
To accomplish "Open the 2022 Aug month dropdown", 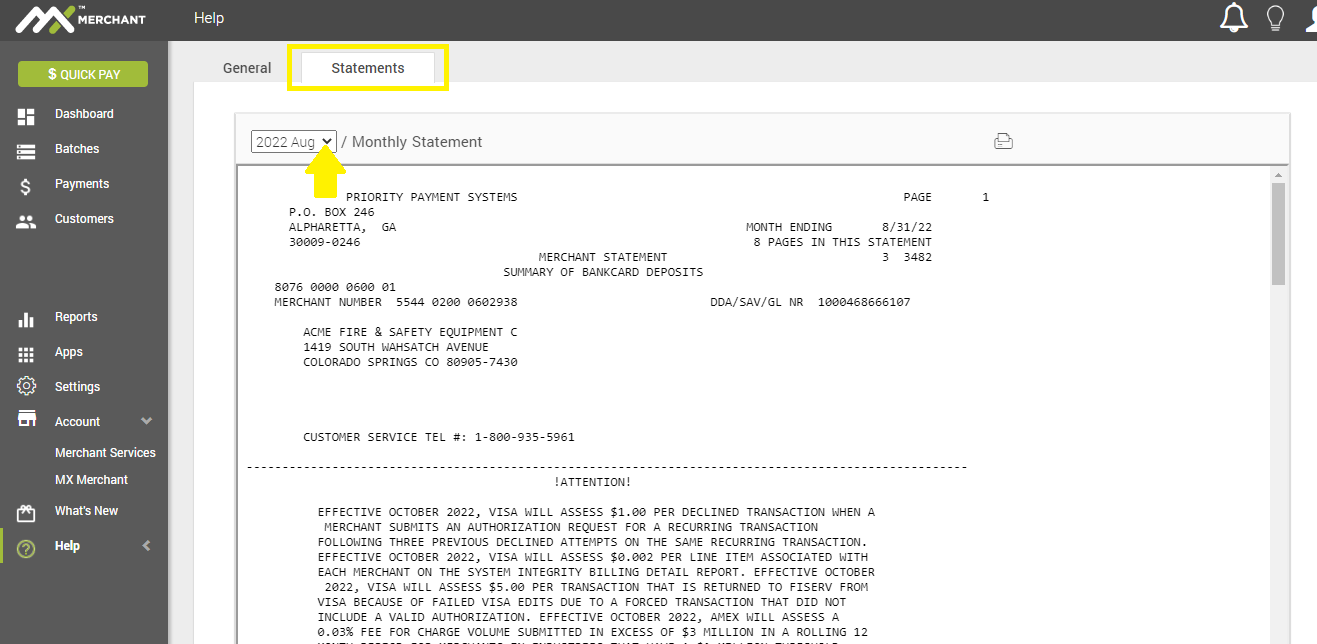I will (293, 142).
